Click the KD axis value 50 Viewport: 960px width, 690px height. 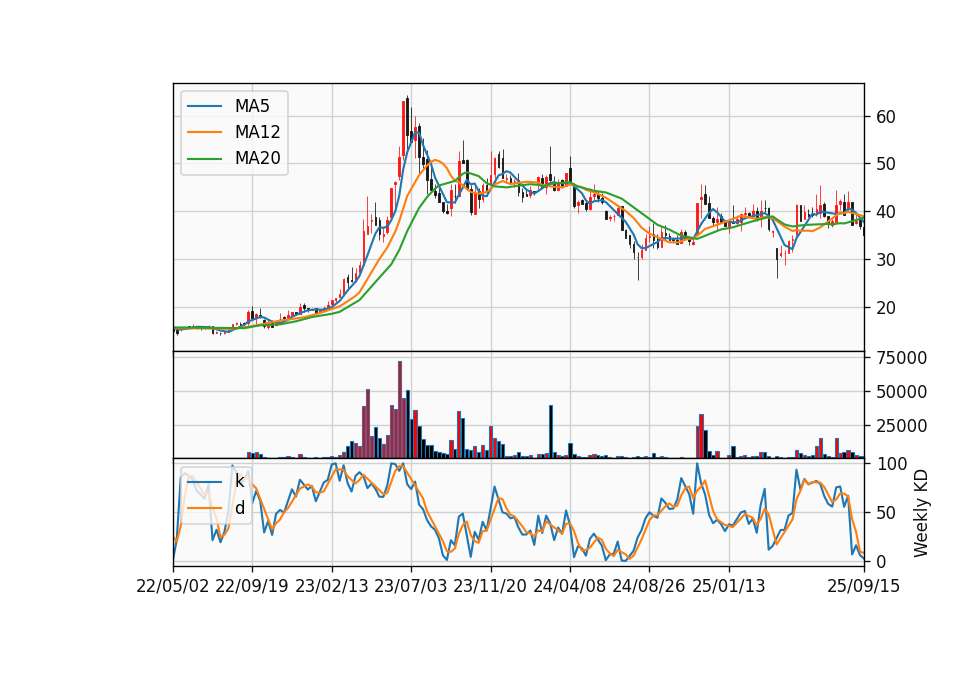coord(886,513)
